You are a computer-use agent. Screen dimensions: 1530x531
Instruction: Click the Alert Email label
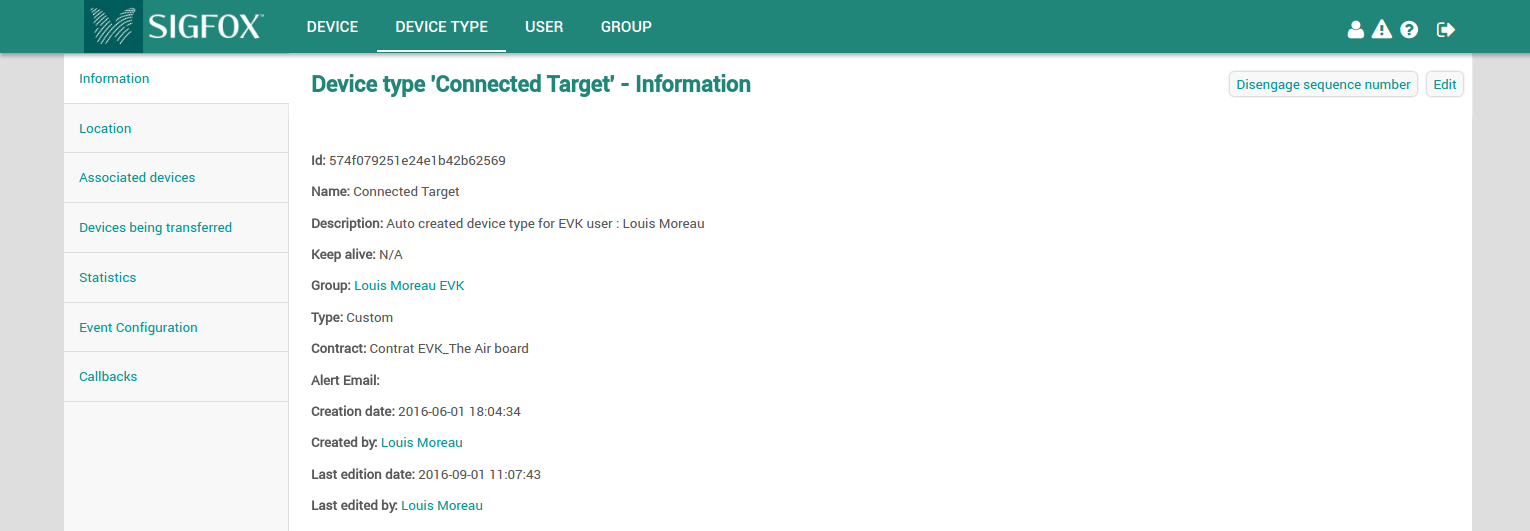pyautogui.click(x=345, y=381)
